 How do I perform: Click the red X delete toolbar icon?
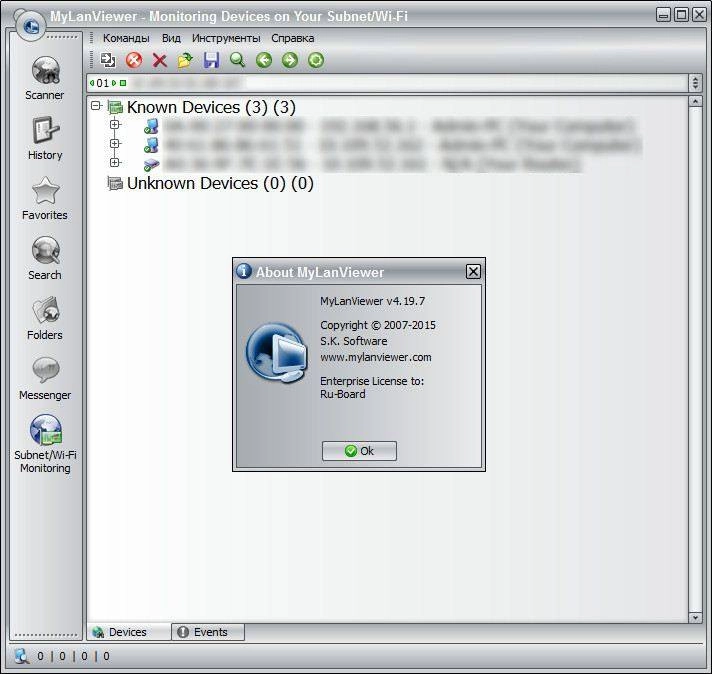pos(160,60)
